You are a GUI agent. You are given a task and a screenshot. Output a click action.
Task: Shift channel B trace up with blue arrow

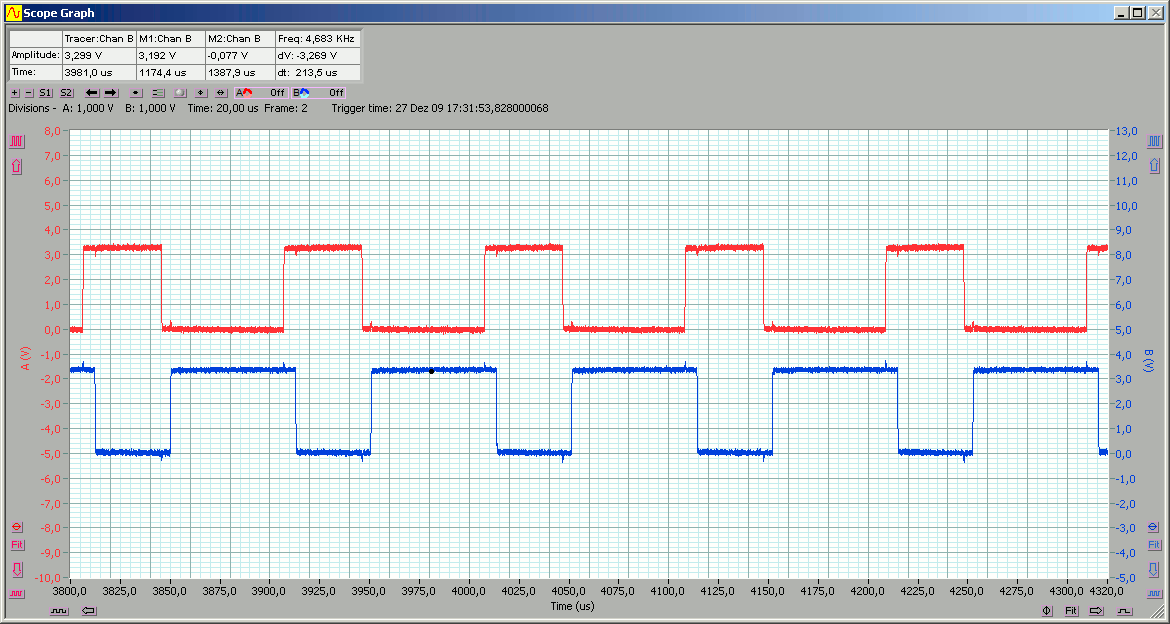(x=1154, y=166)
